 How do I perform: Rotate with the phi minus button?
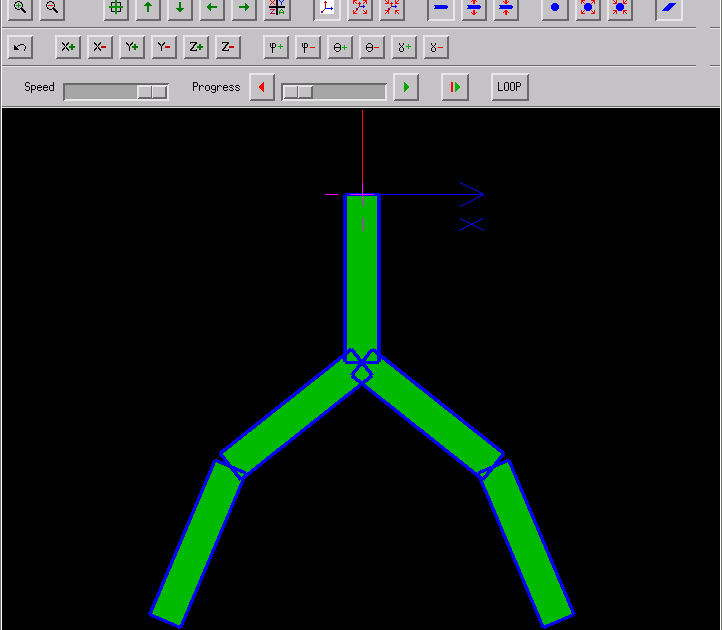[308, 47]
